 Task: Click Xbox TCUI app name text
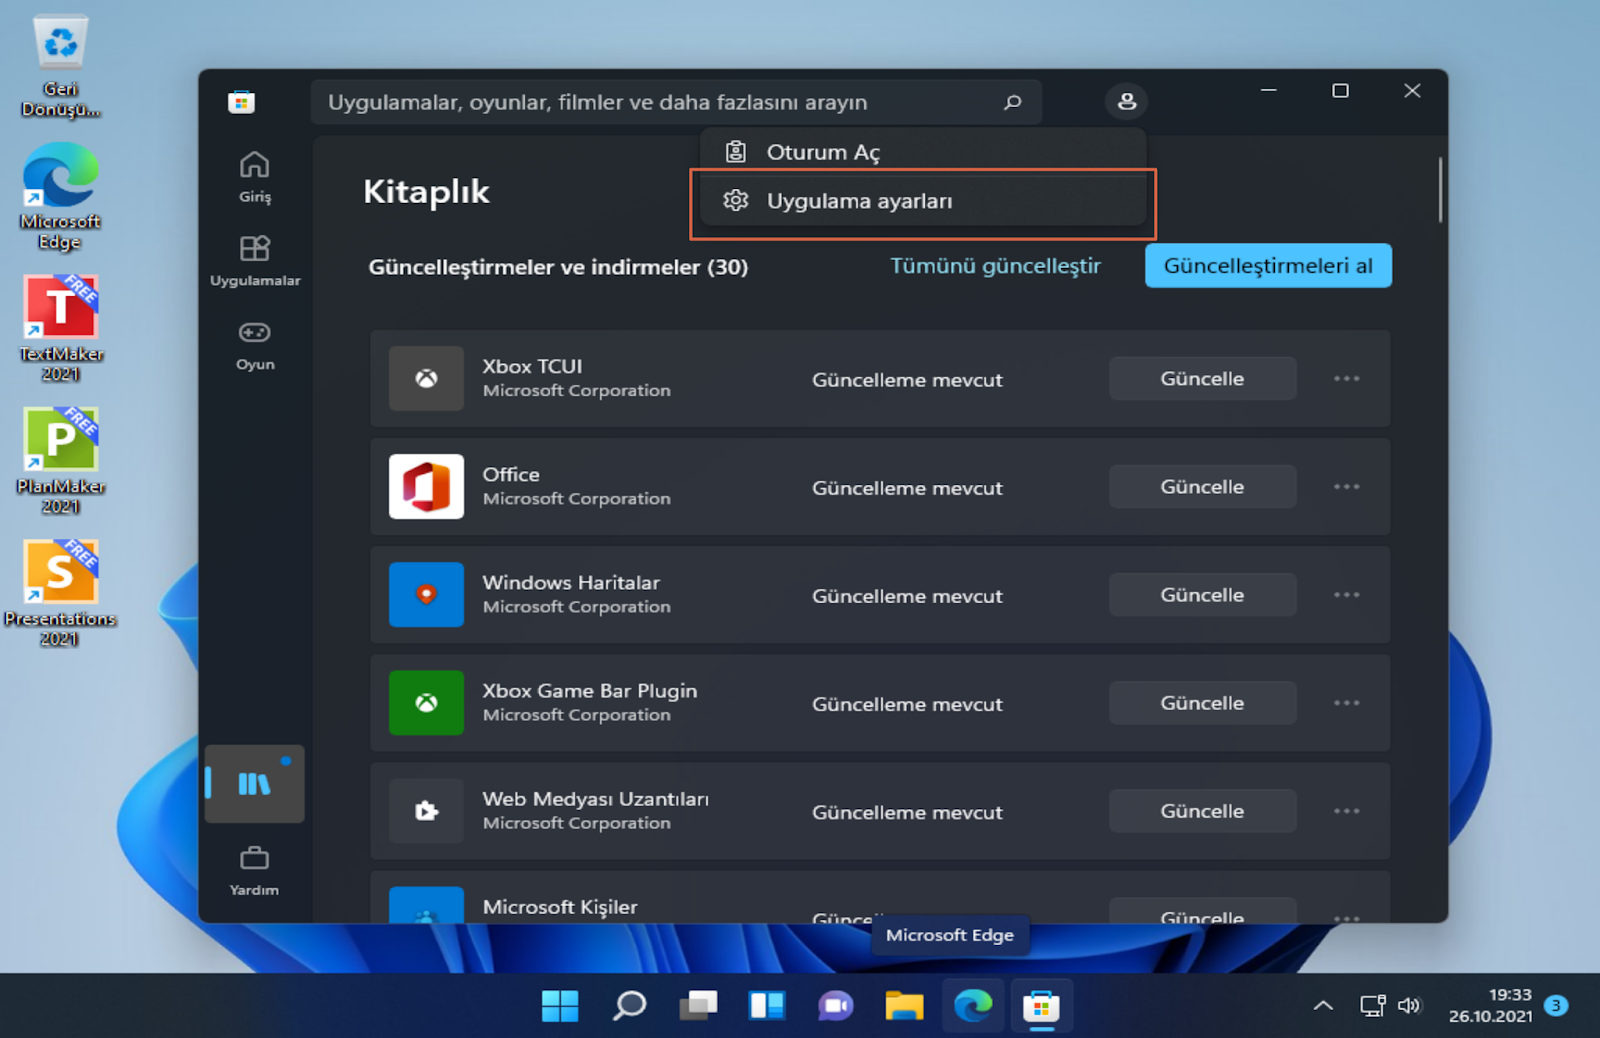tap(532, 367)
